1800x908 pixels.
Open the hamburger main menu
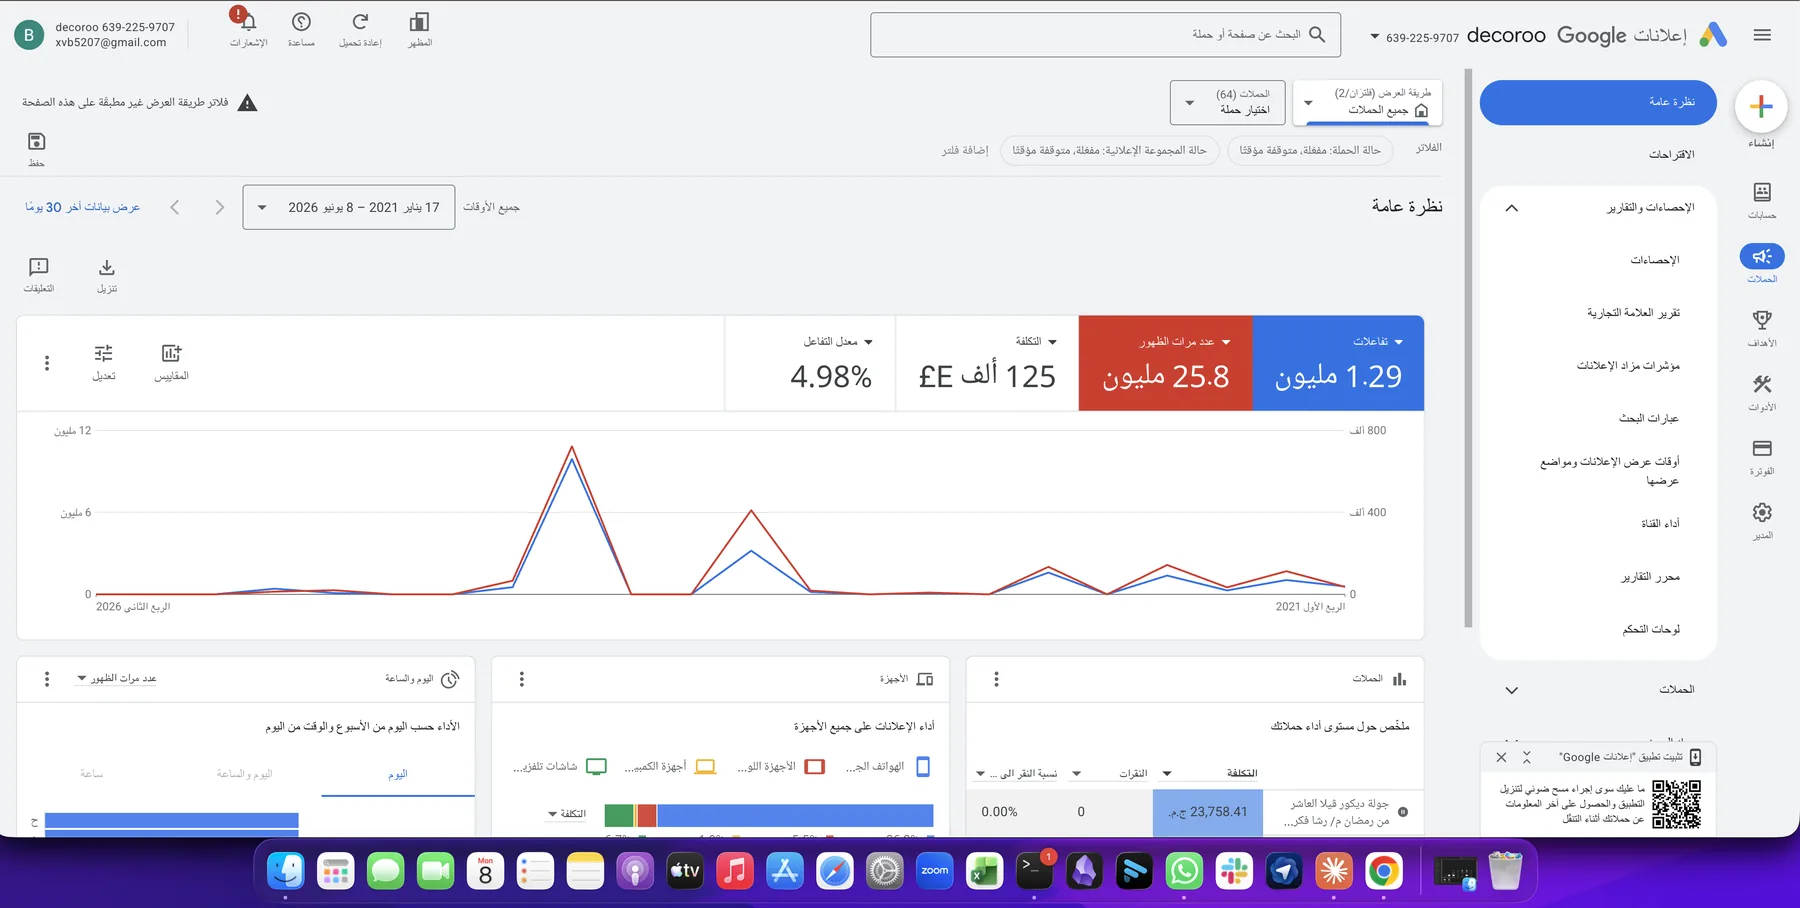point(1762,35)
